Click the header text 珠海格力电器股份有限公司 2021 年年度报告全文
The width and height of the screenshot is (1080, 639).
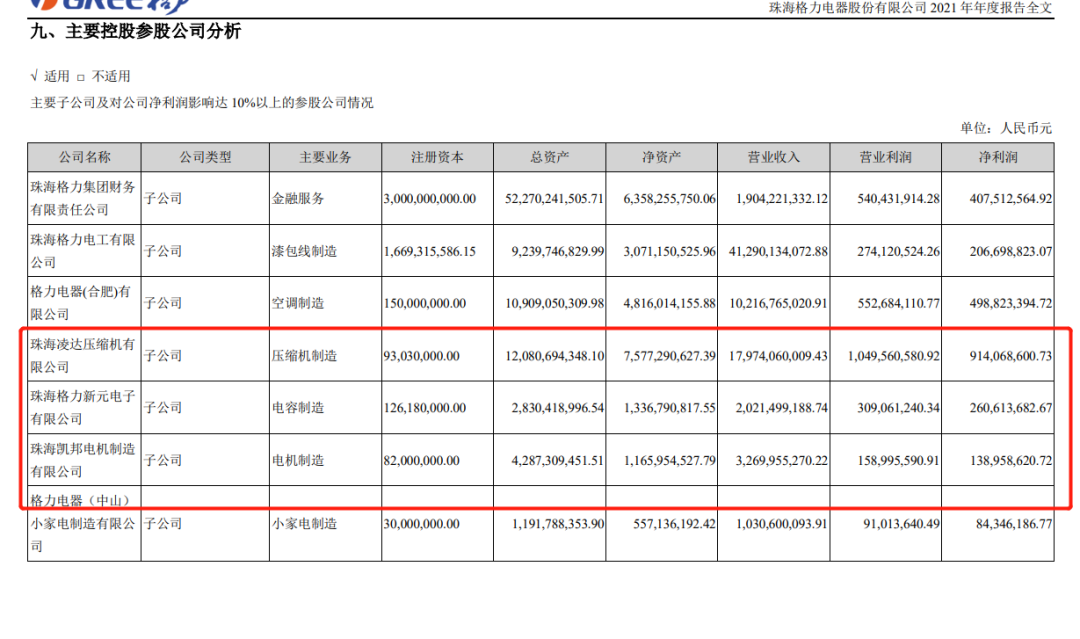point(911,8)
